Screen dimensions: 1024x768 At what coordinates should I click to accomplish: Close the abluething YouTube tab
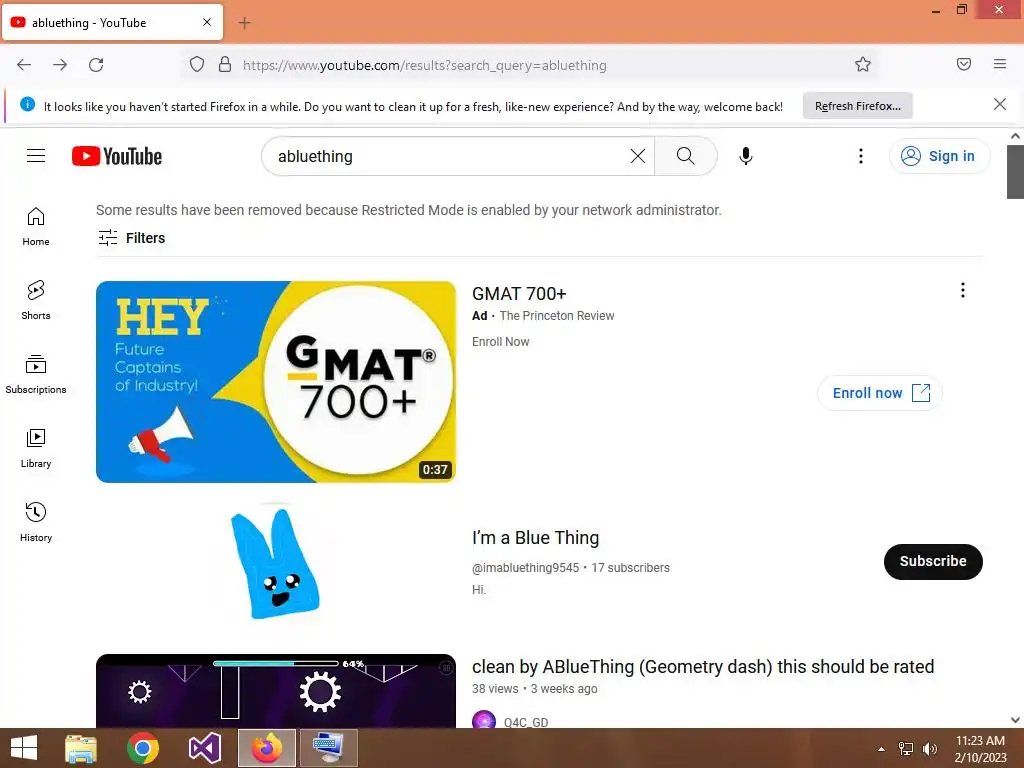click(x=206, y=22)
